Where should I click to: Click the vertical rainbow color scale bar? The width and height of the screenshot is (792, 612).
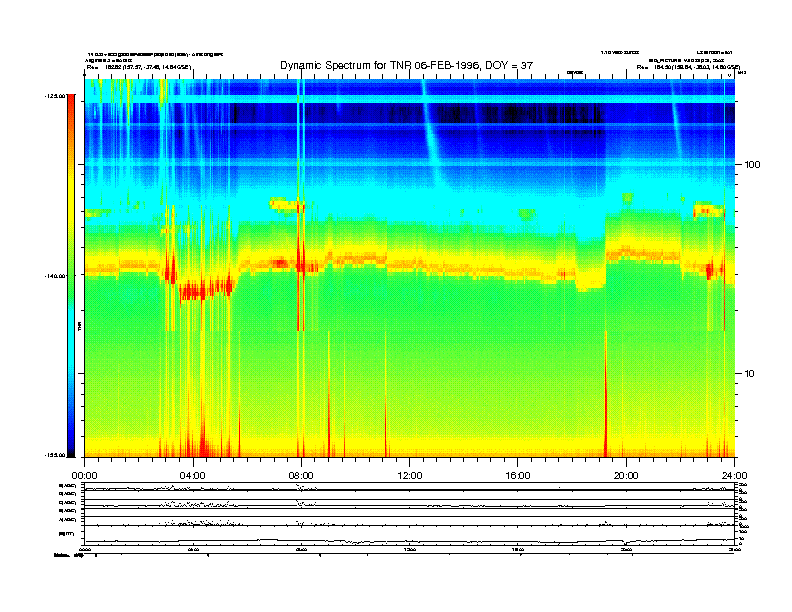[71, 276]
